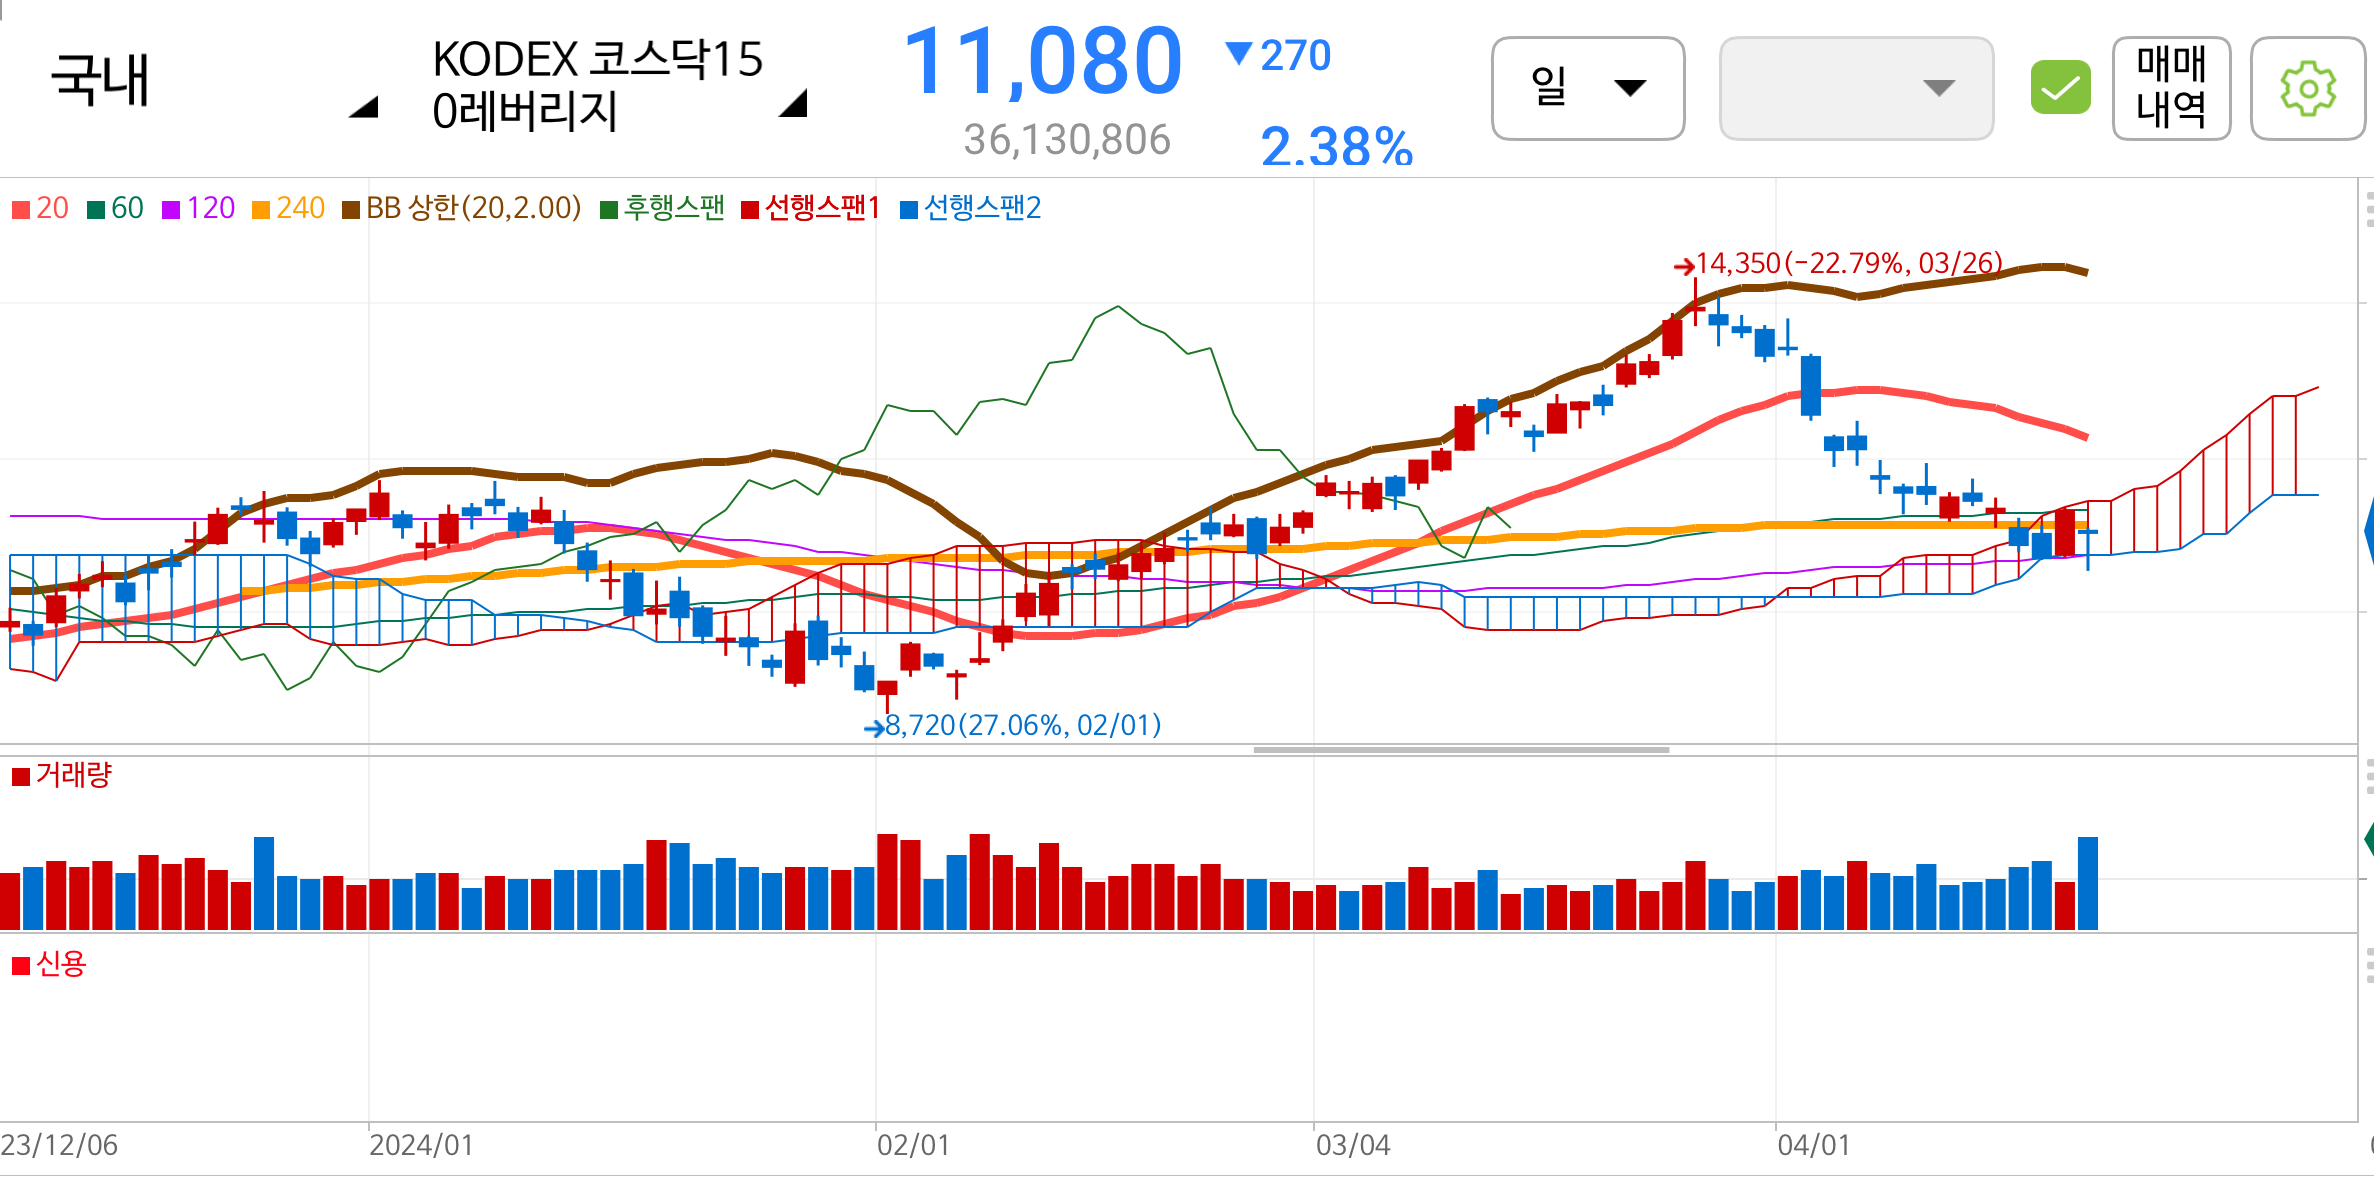2374x1182 pixels.
Task: Click the trading volume 36,130,806 value
Action: tap(1067, 140)
